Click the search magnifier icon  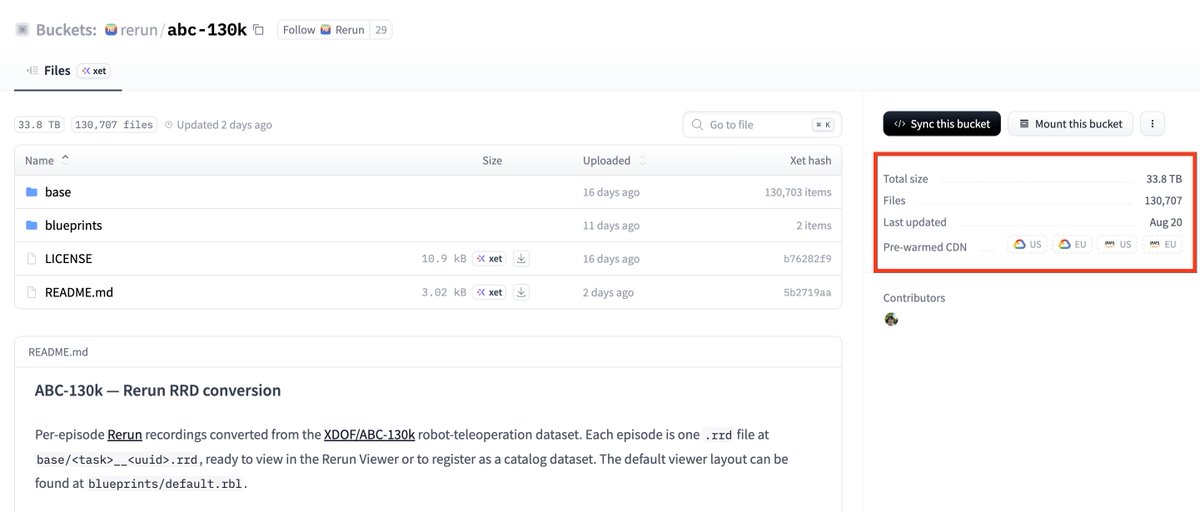(x=697, y=125)
